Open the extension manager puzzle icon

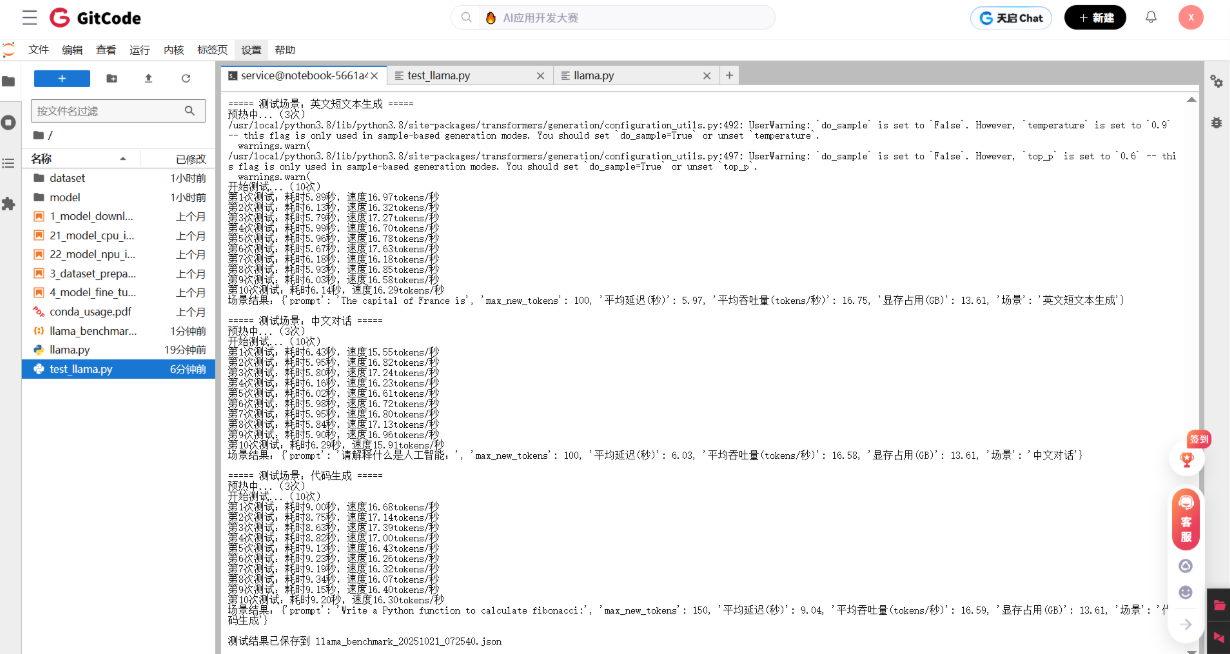(9, 204)
